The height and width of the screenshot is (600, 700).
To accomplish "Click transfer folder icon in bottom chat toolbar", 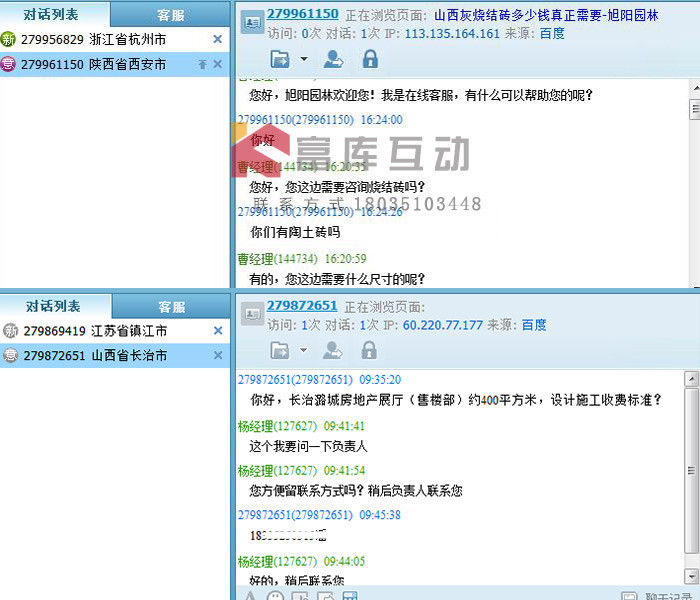I will point(279,350).
